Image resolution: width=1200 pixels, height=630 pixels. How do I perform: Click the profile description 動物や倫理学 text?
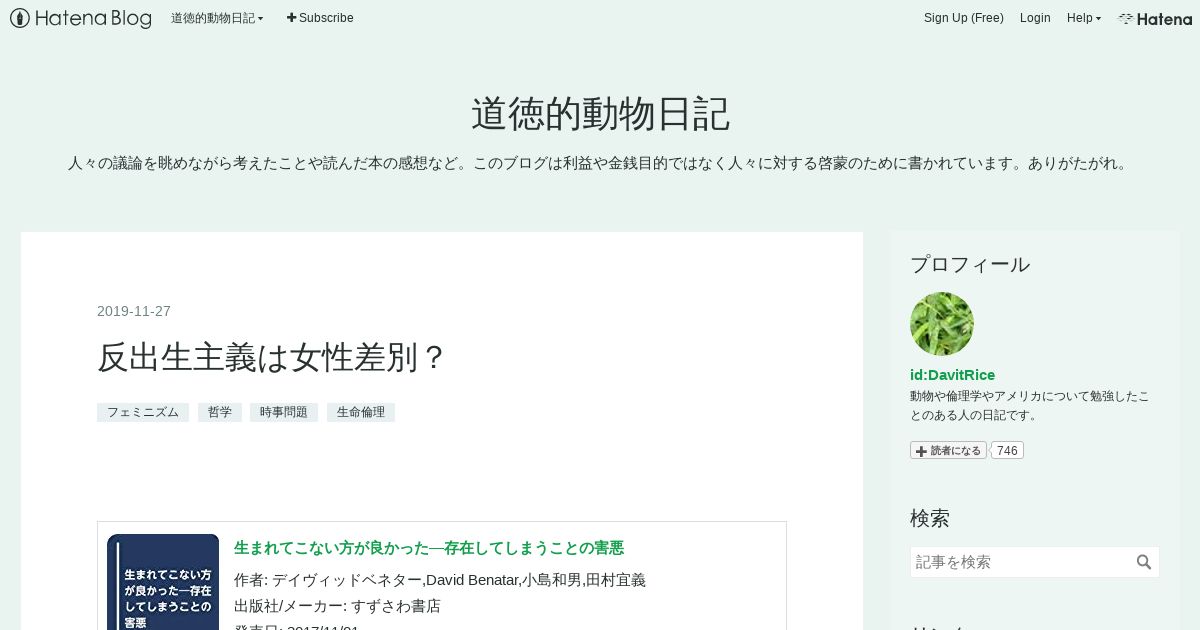(1030, 405)
